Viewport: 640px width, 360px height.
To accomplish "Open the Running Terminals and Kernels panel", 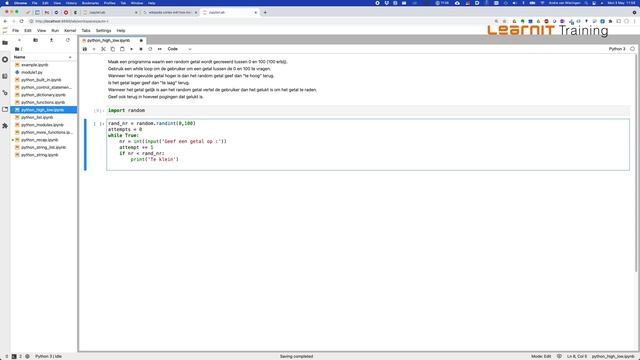I will (x=5, y=60).
